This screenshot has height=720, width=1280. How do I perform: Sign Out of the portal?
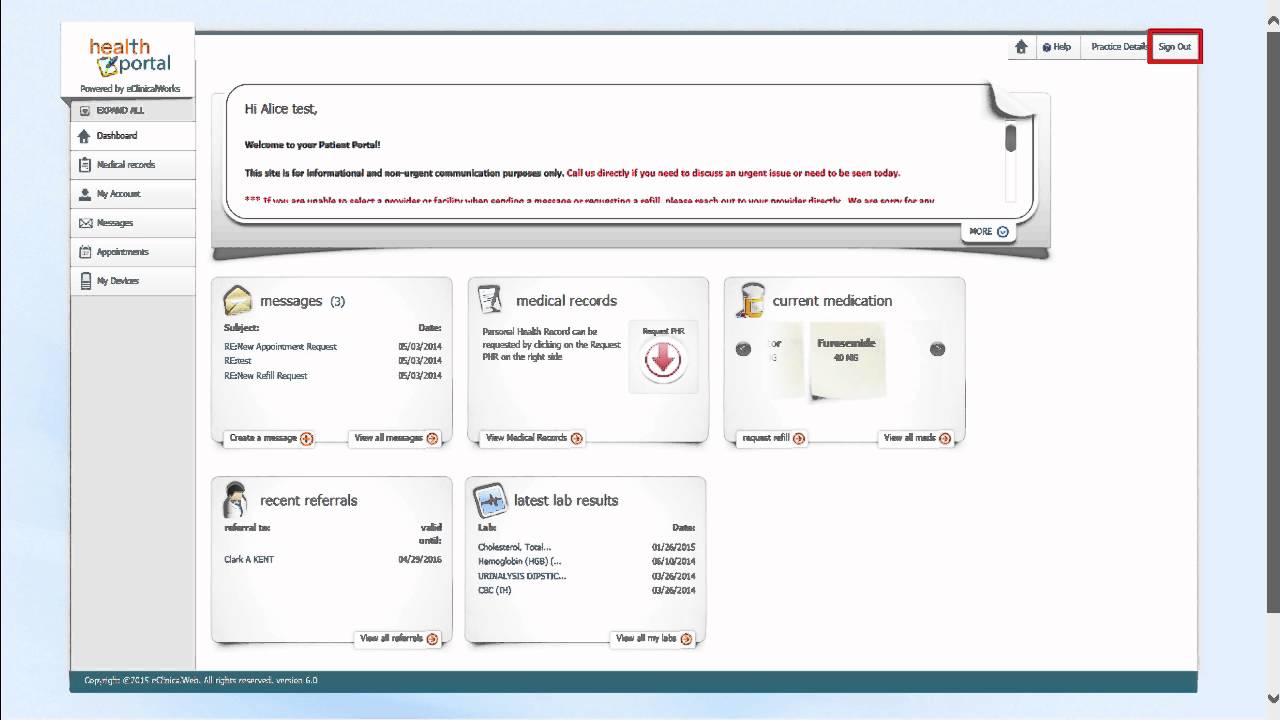click(x=1175, y=47)
